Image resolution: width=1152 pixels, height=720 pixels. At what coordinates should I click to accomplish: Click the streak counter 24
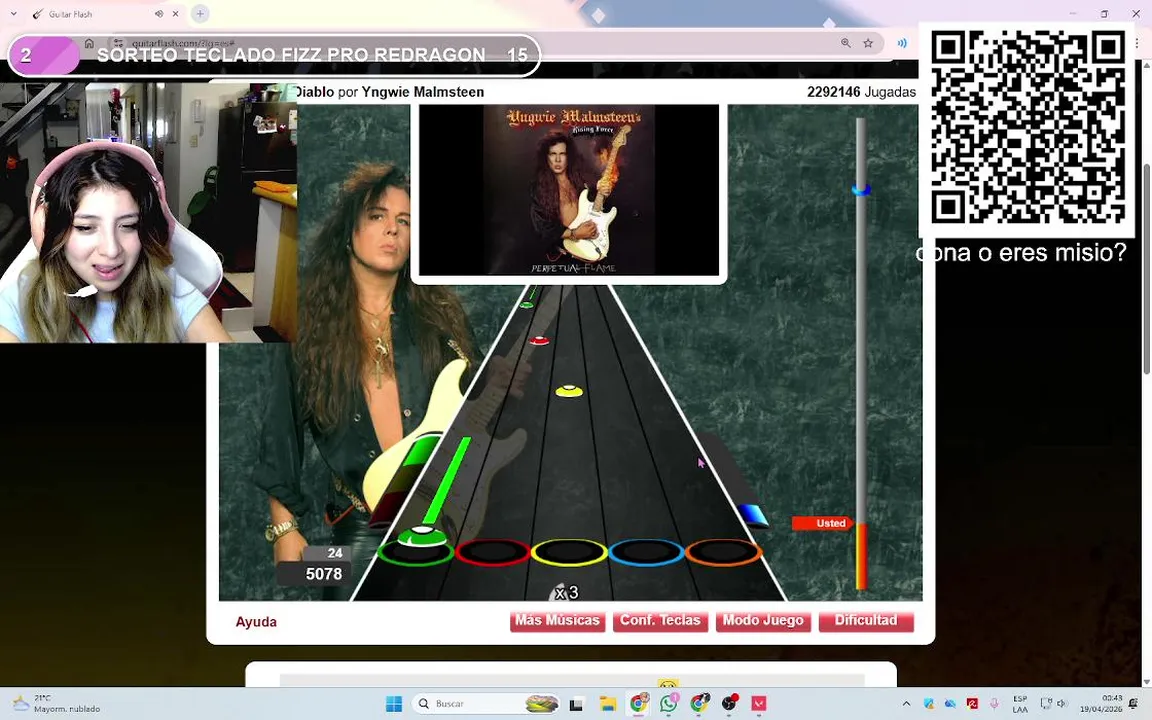(x=335, y=553)
